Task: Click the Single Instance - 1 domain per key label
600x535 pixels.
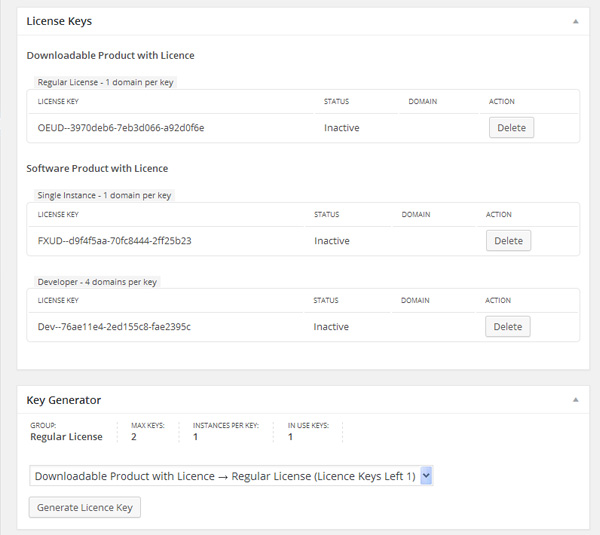Action: pyautogui.click(x=104, y=196)
